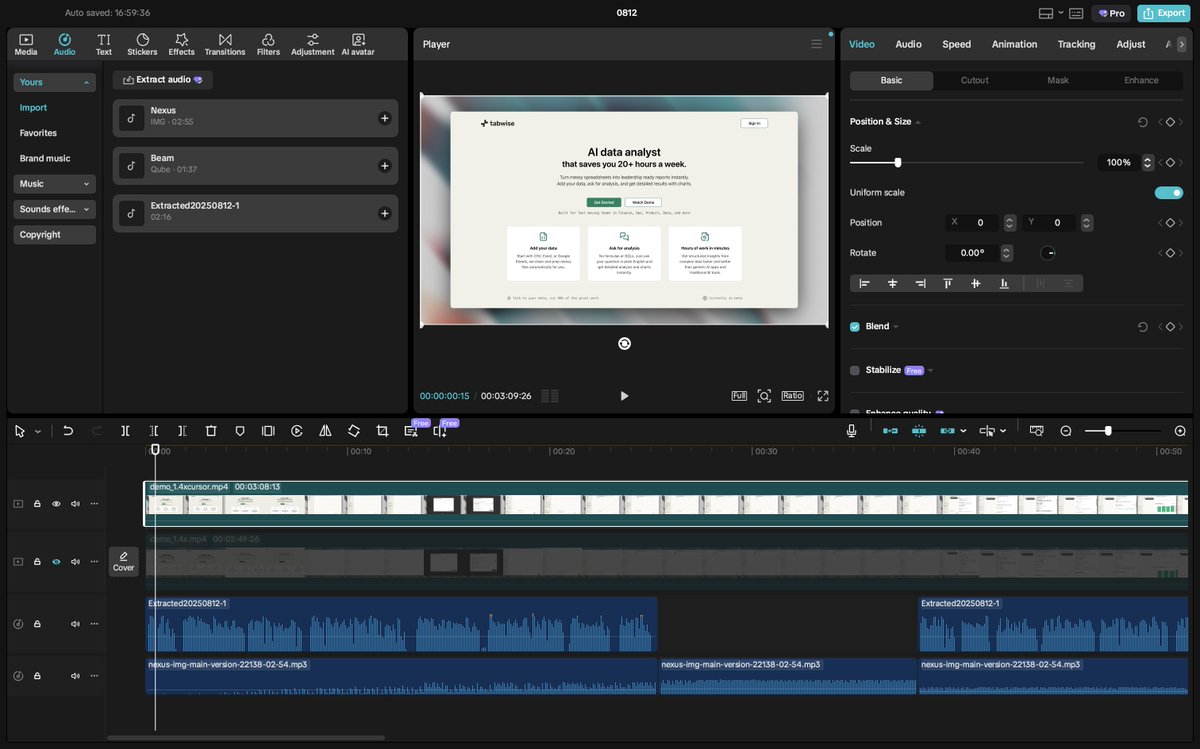
Task: Switch to the Speed tab
Action: (957, 44)
